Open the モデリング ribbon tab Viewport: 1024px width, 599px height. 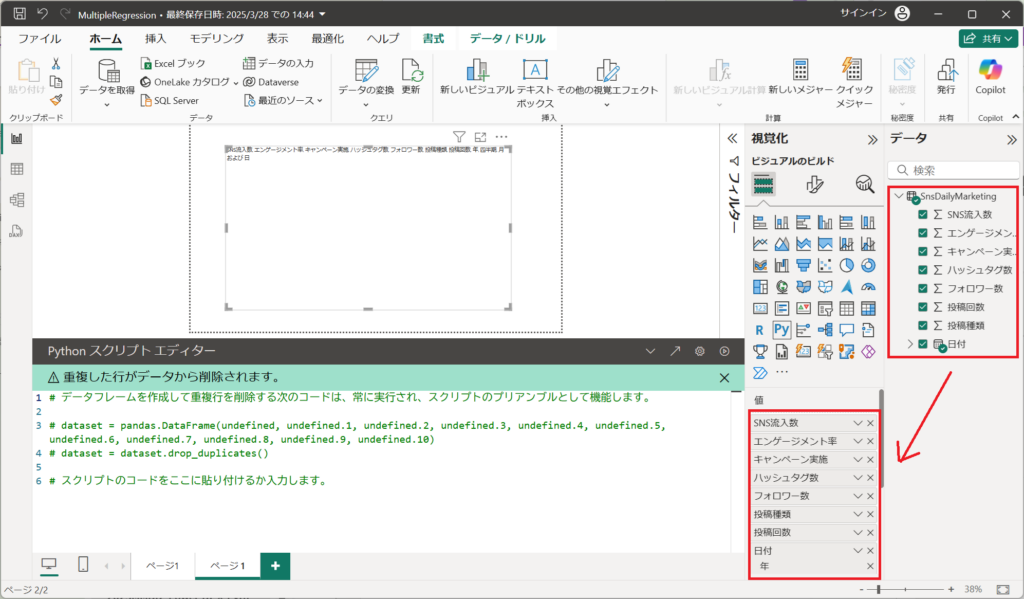[217, 39]
